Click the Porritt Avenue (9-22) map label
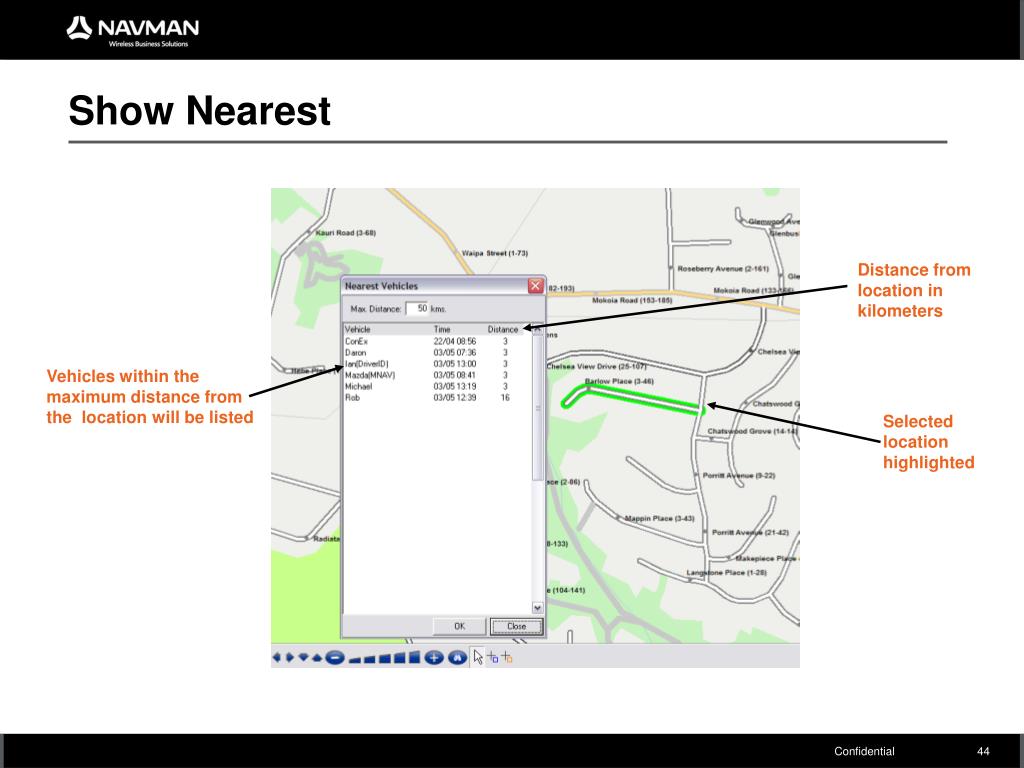 coord(739,475)
